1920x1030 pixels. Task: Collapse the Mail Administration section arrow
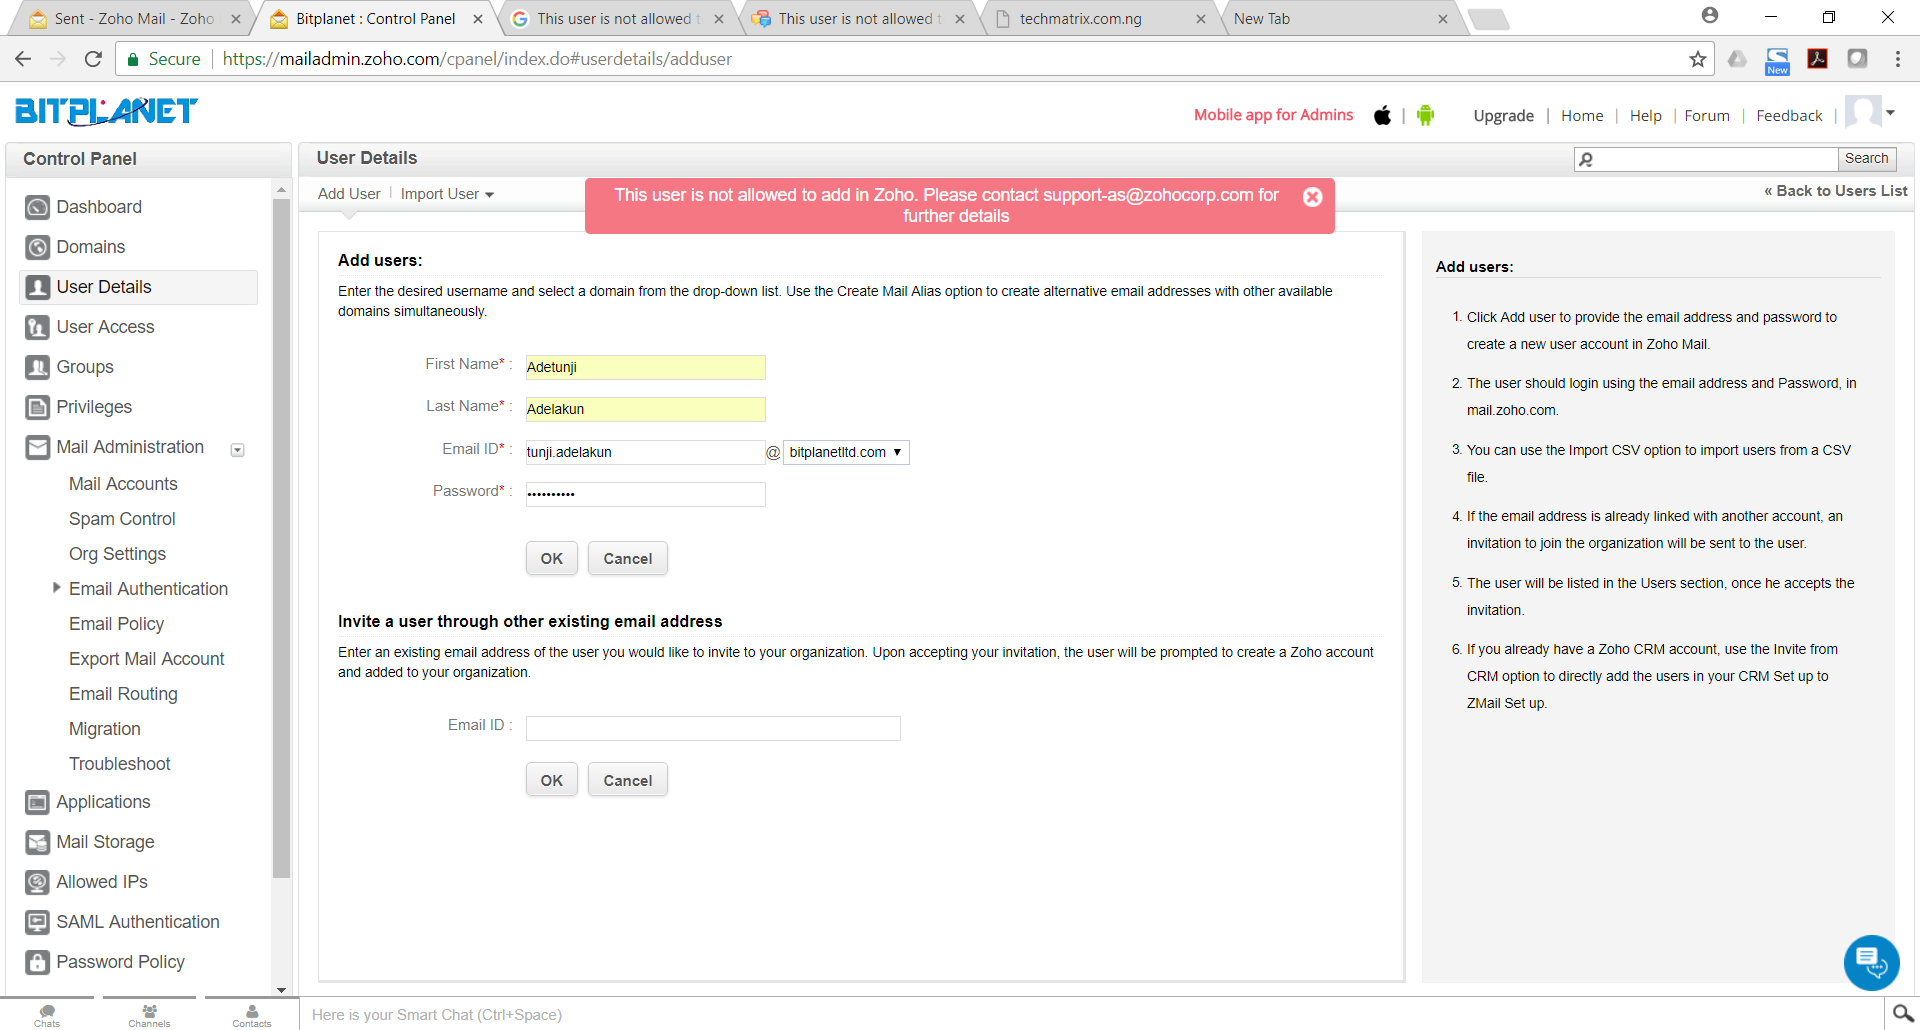(238, 450)
